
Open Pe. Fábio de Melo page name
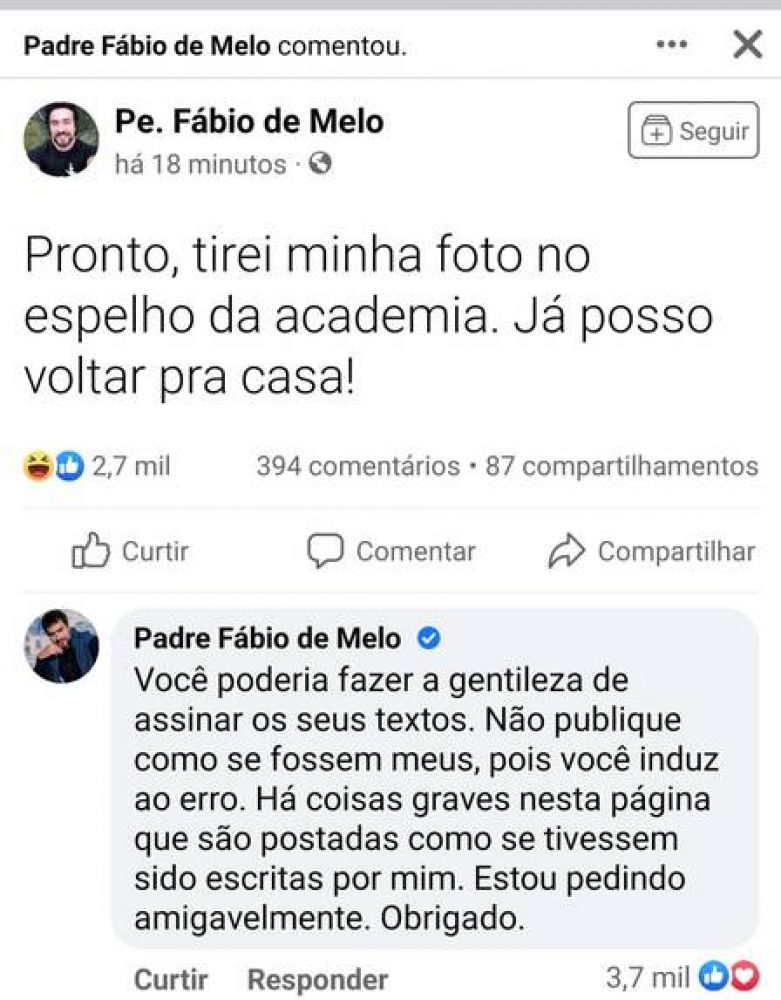tap(249, 122)
